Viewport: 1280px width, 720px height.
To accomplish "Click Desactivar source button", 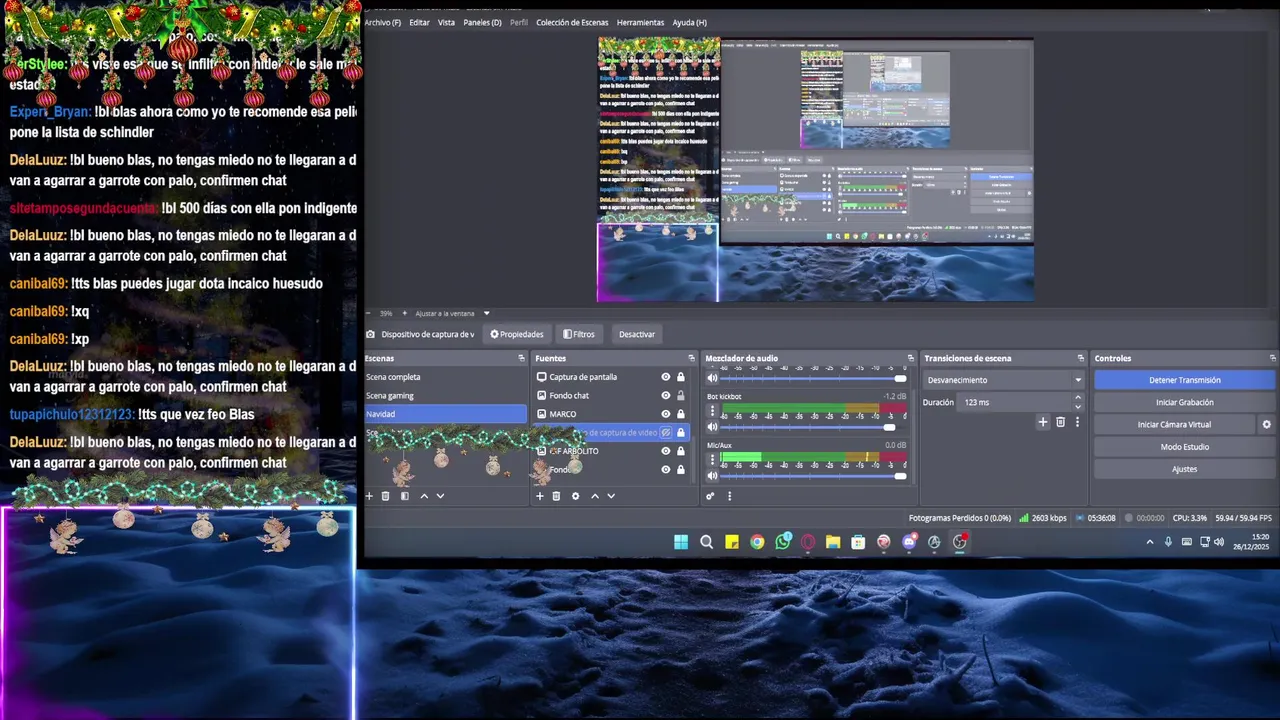I will (637, 334).
